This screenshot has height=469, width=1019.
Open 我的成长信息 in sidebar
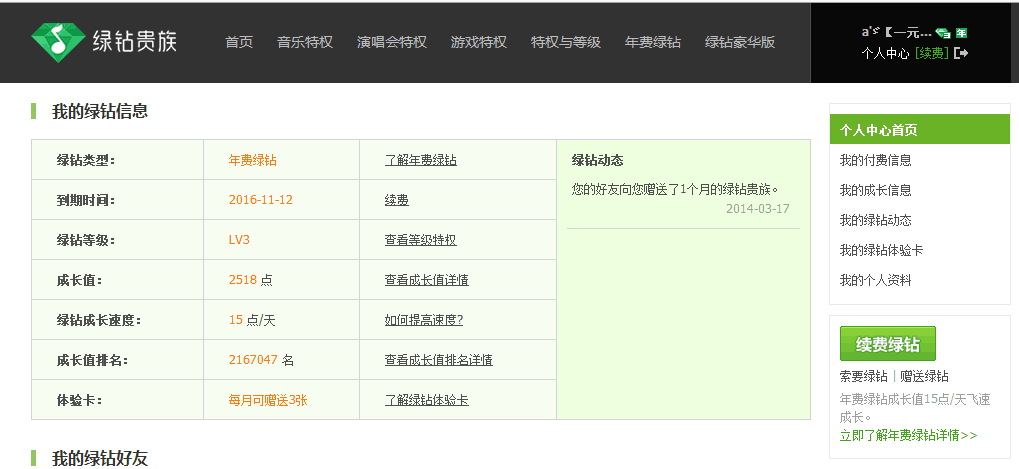tap(875, 190)
